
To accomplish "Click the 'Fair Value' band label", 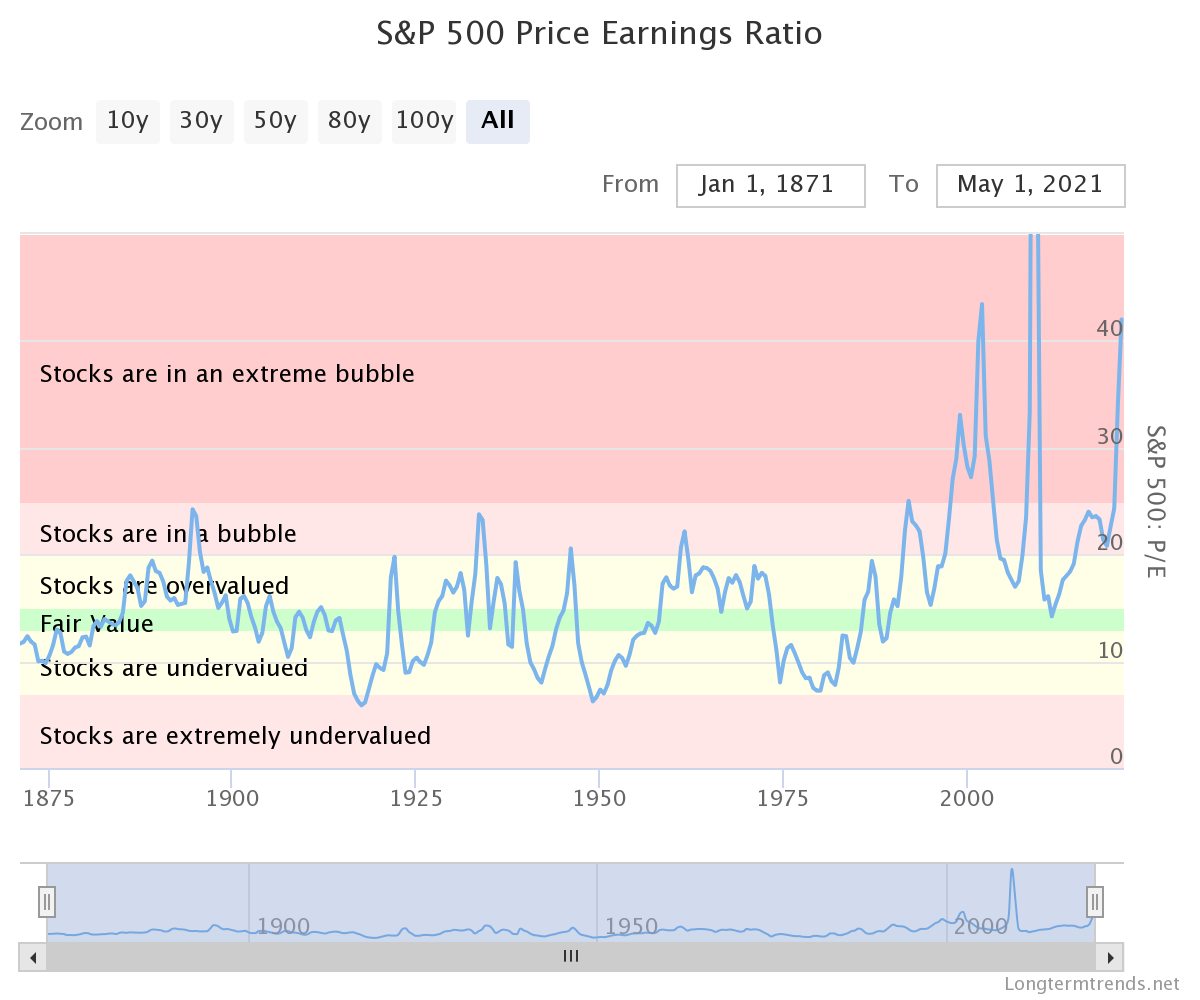I will tap(97, 624).
